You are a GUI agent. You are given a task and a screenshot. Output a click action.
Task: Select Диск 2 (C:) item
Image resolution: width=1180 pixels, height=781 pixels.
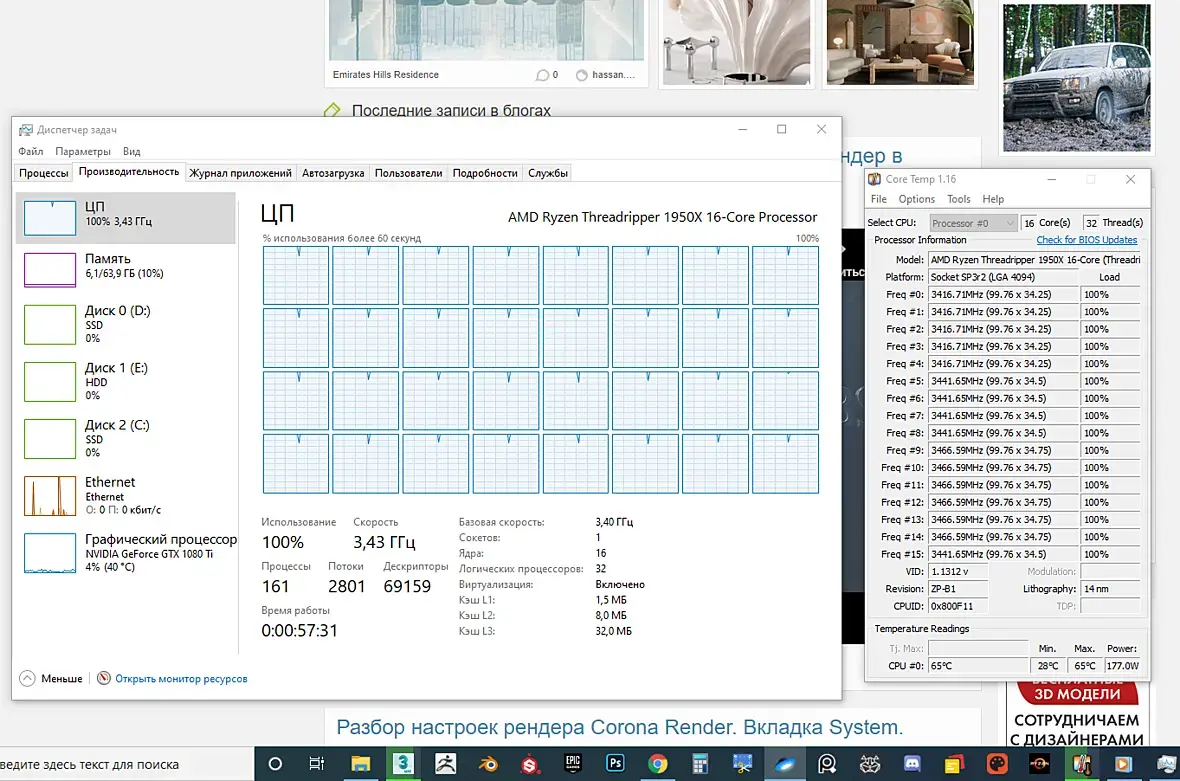[x=126, y=439]
